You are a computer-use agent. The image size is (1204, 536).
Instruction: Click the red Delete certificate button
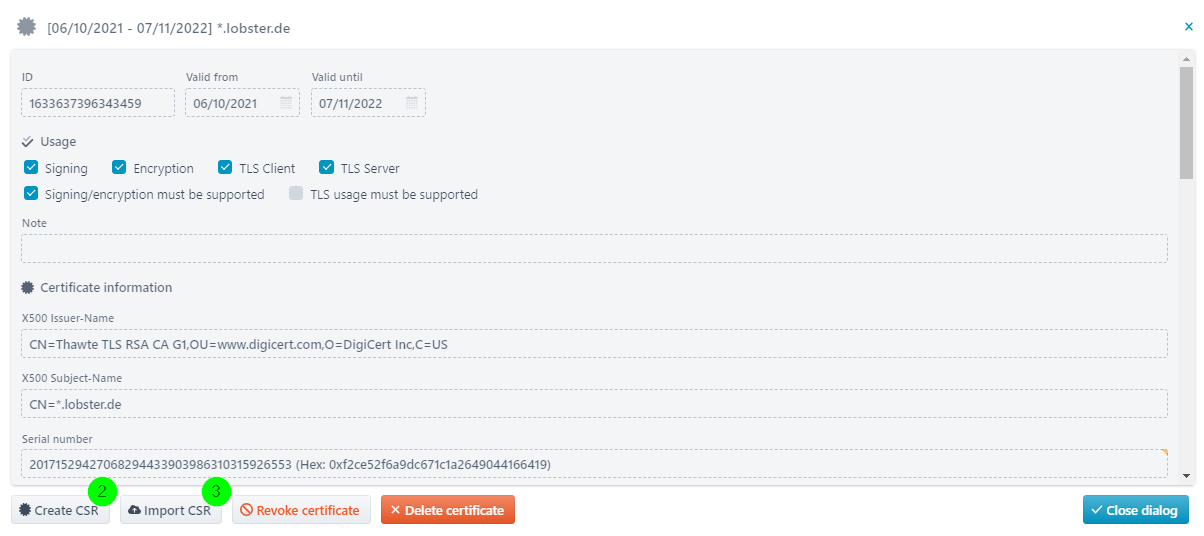click(x=448, y=510)
